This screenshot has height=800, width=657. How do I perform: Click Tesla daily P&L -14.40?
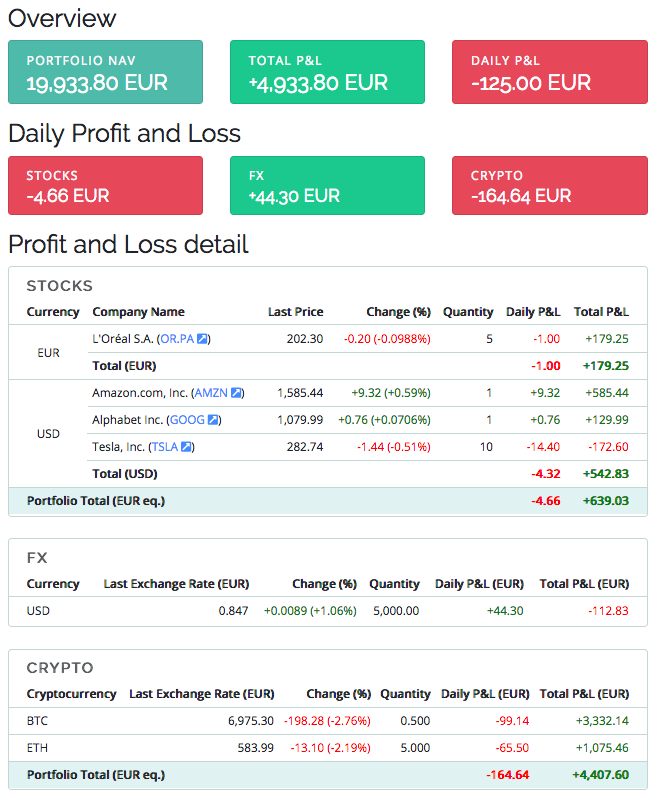point(543,447)
